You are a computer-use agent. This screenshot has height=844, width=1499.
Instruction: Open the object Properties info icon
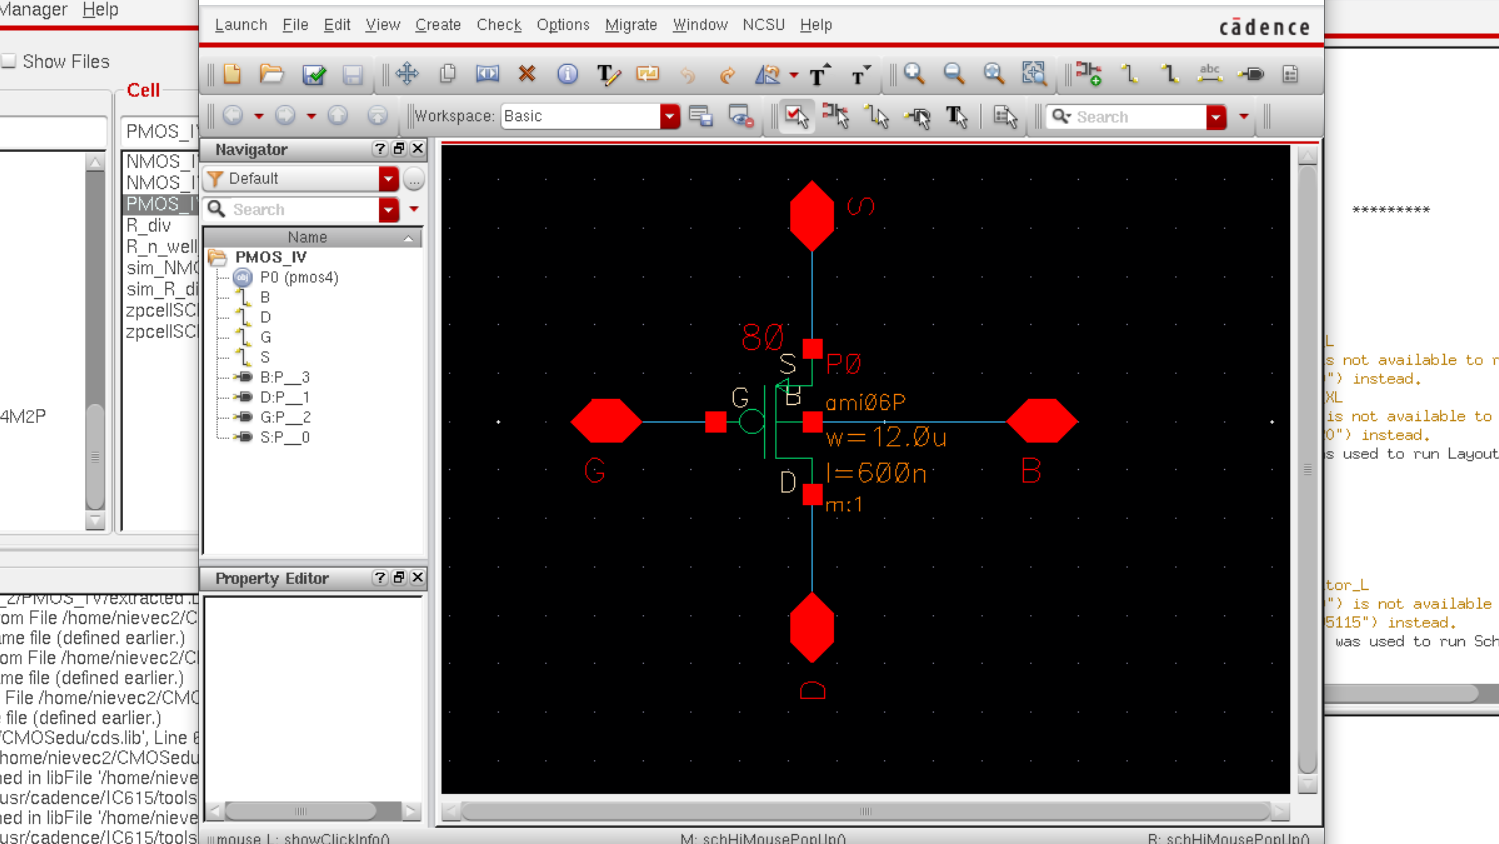[567, 74]
